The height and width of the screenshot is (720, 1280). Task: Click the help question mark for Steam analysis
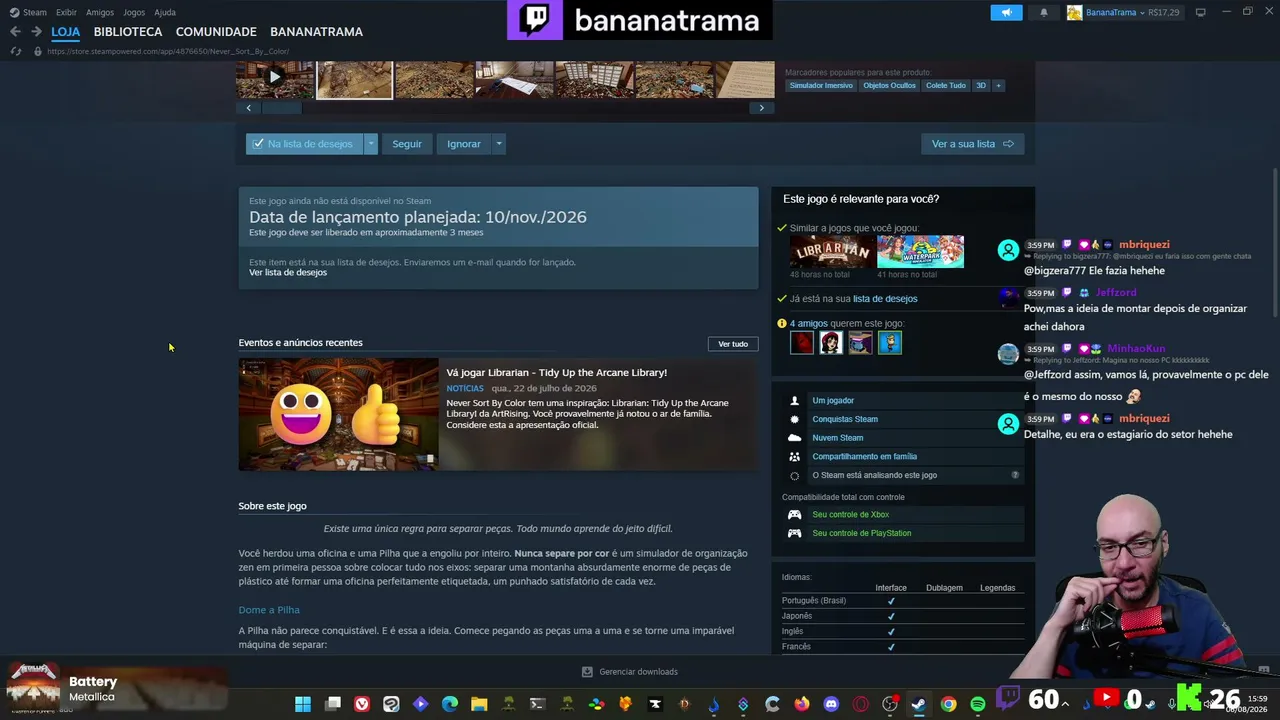(x=1015, y=475)
